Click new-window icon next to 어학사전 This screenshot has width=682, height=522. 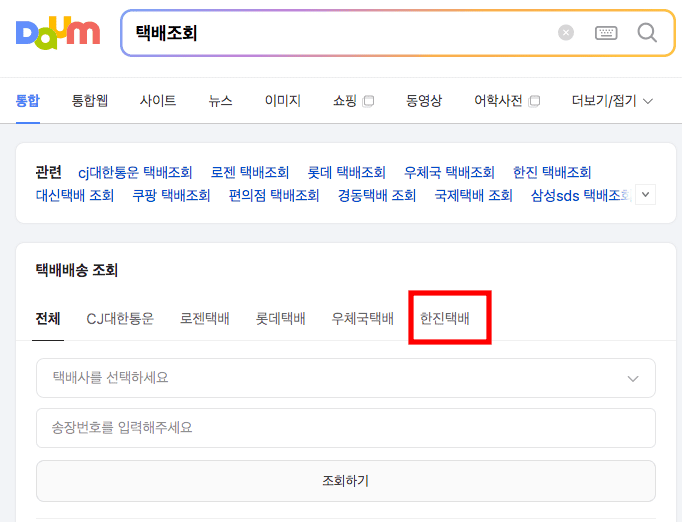(534, 101)
